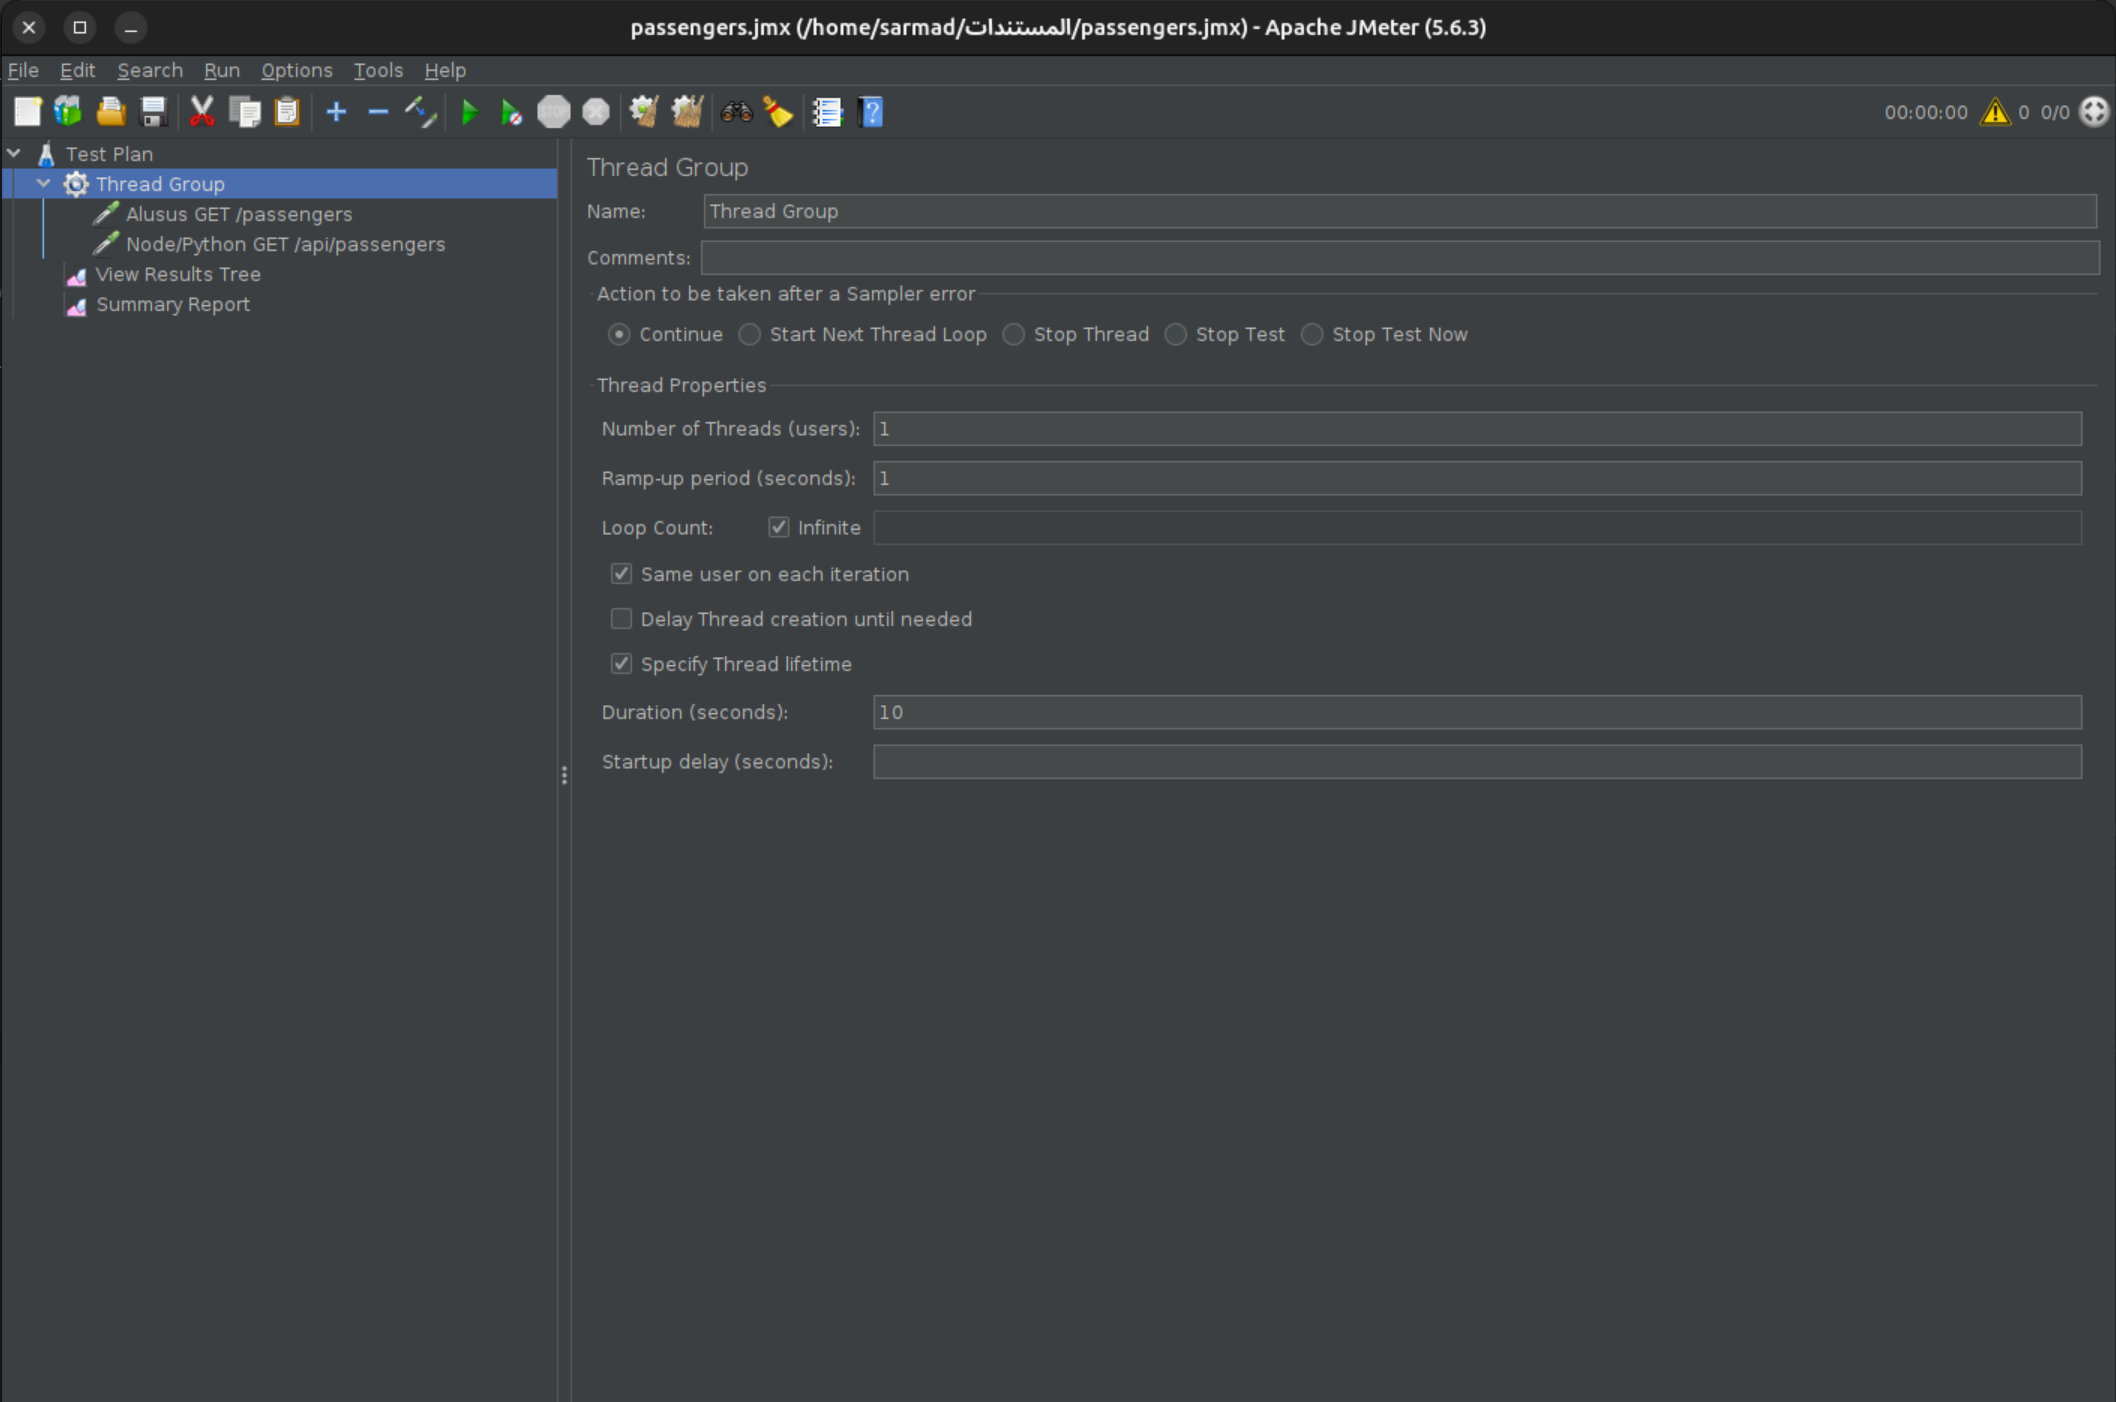
Task: Collapse the Test Plan tree node
Action: [x=14, y=154]
